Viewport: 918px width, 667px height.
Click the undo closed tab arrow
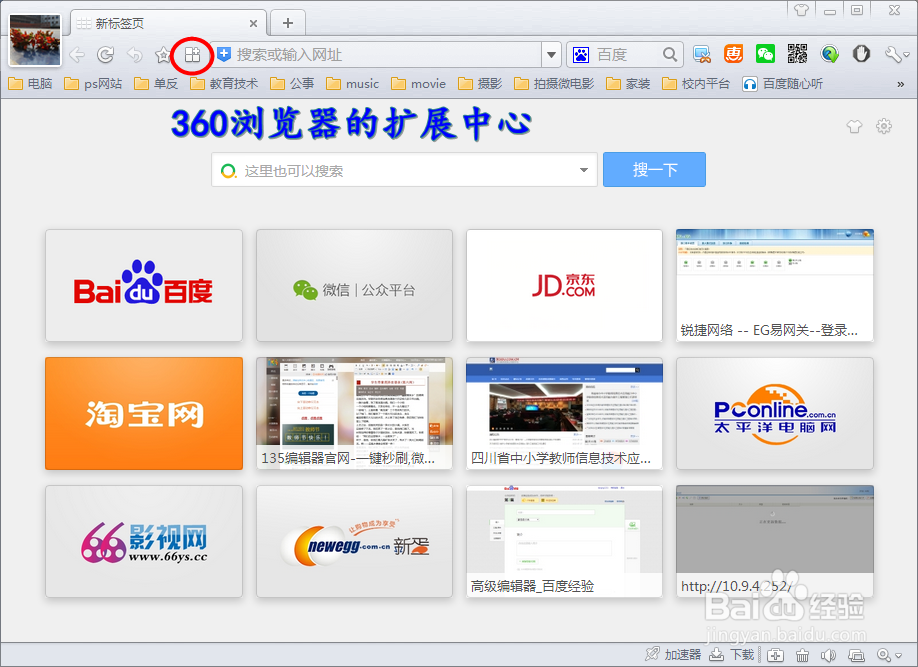[135, 55]
